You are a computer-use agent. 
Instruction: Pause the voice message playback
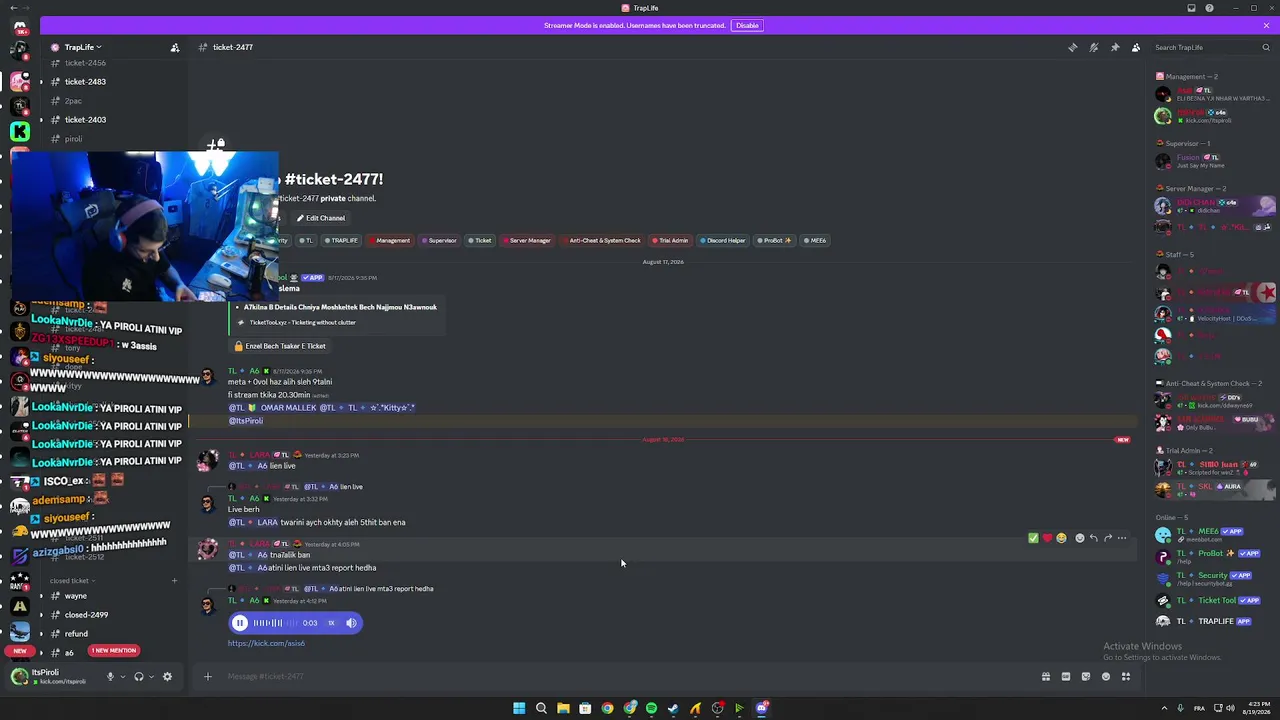point(240,623)
